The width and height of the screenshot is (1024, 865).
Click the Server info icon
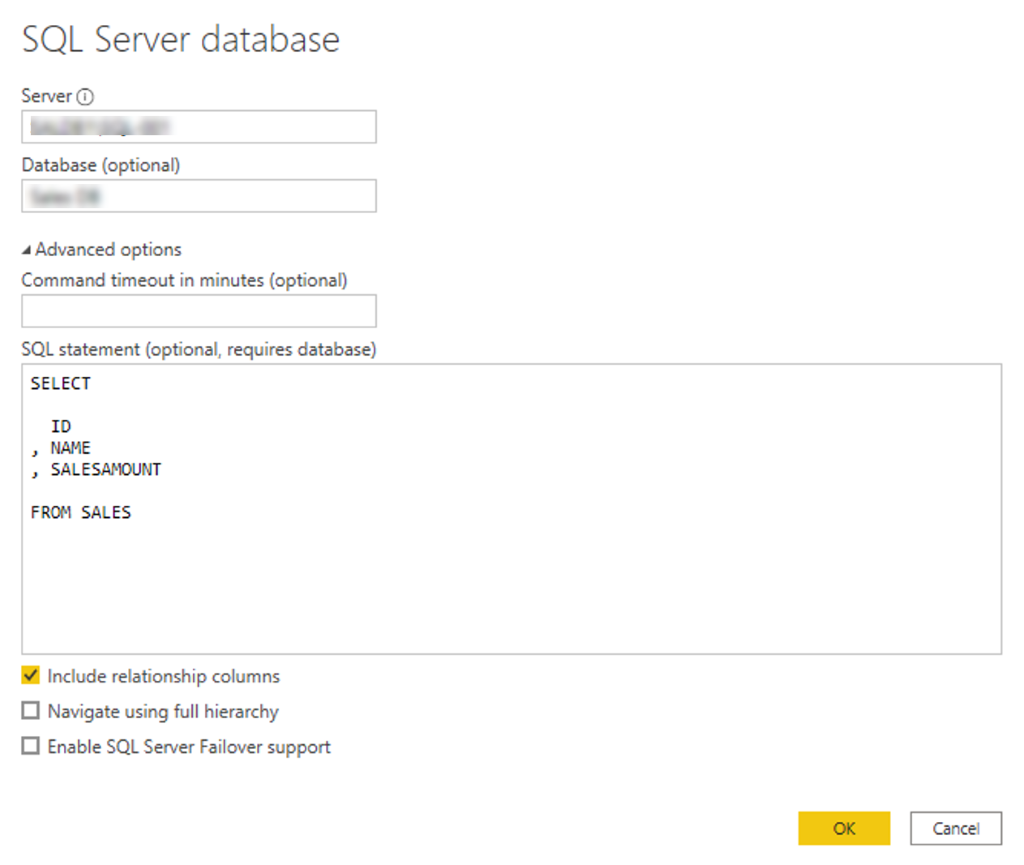tap(85, 97)
